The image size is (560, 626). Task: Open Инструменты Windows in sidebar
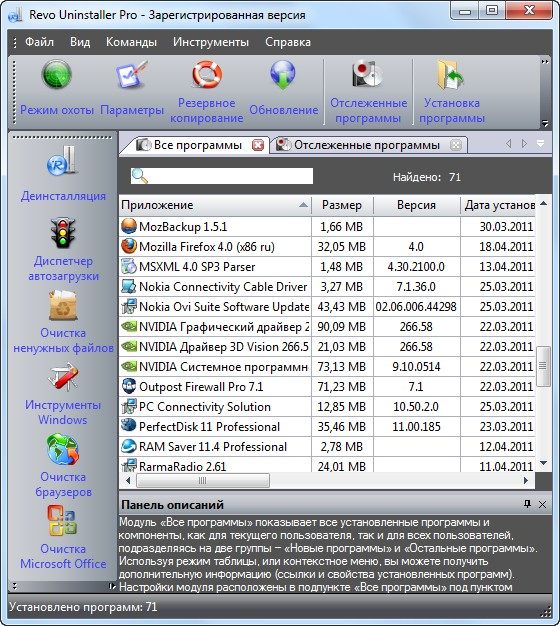(x=63, y=391)
